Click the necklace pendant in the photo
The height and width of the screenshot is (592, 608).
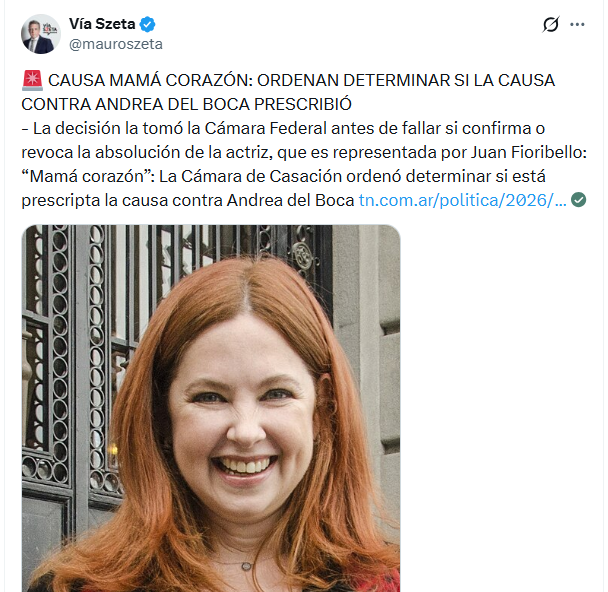(x=246, y=566)
